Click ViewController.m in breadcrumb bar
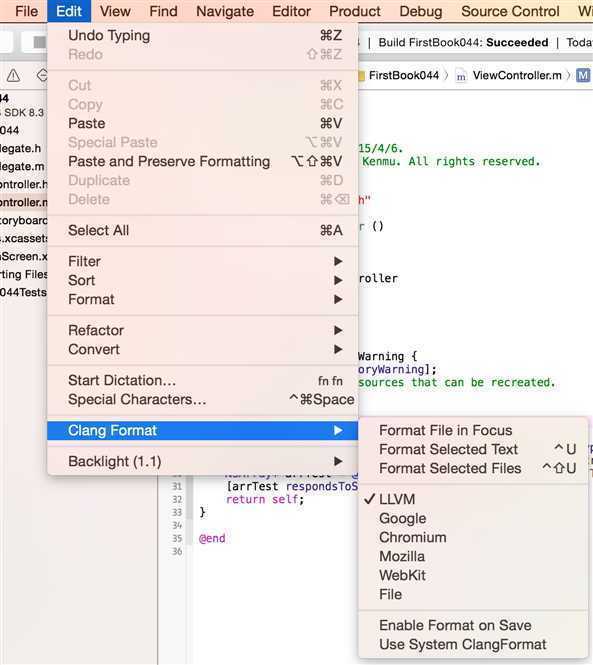 click(517, 75)
